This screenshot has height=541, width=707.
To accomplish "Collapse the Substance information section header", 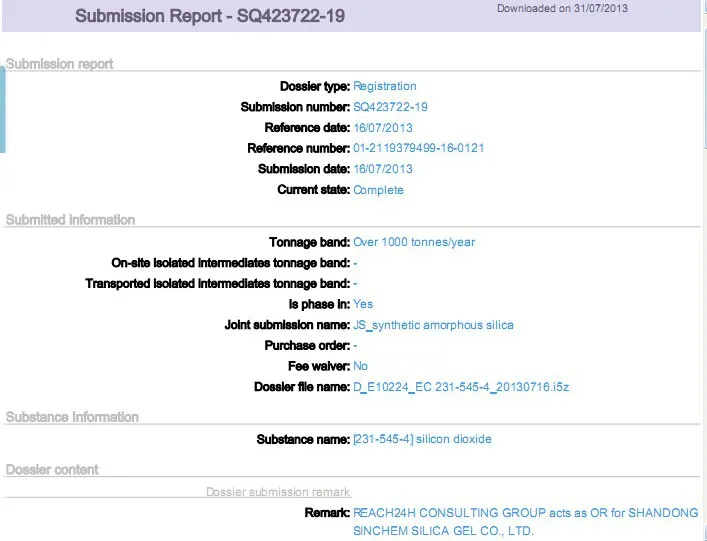I will click(72, 417).
